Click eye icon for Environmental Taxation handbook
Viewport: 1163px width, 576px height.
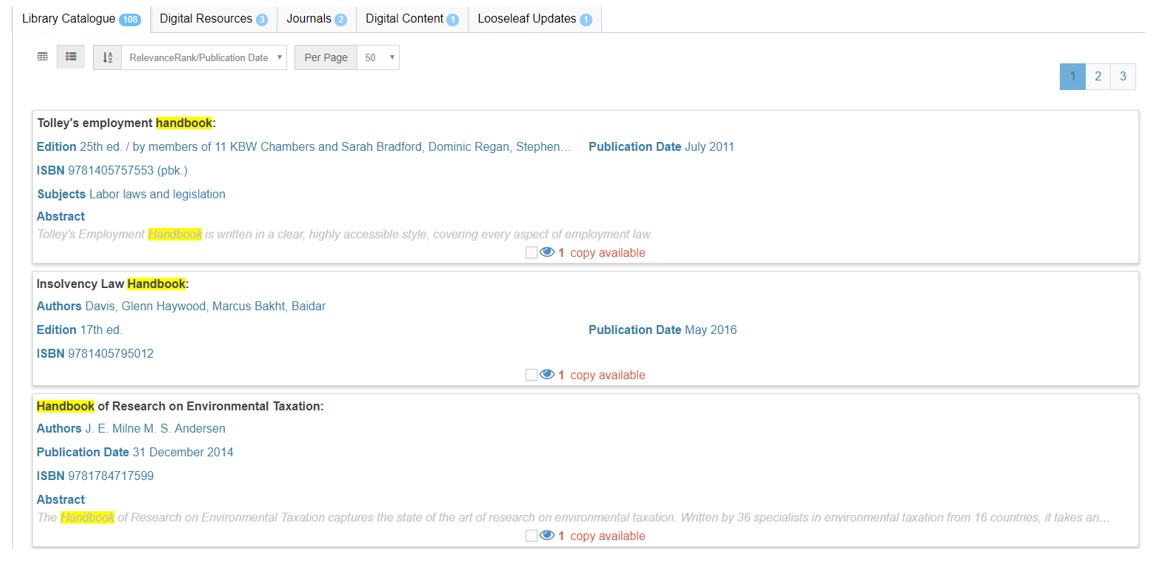(x=547, y=535)
